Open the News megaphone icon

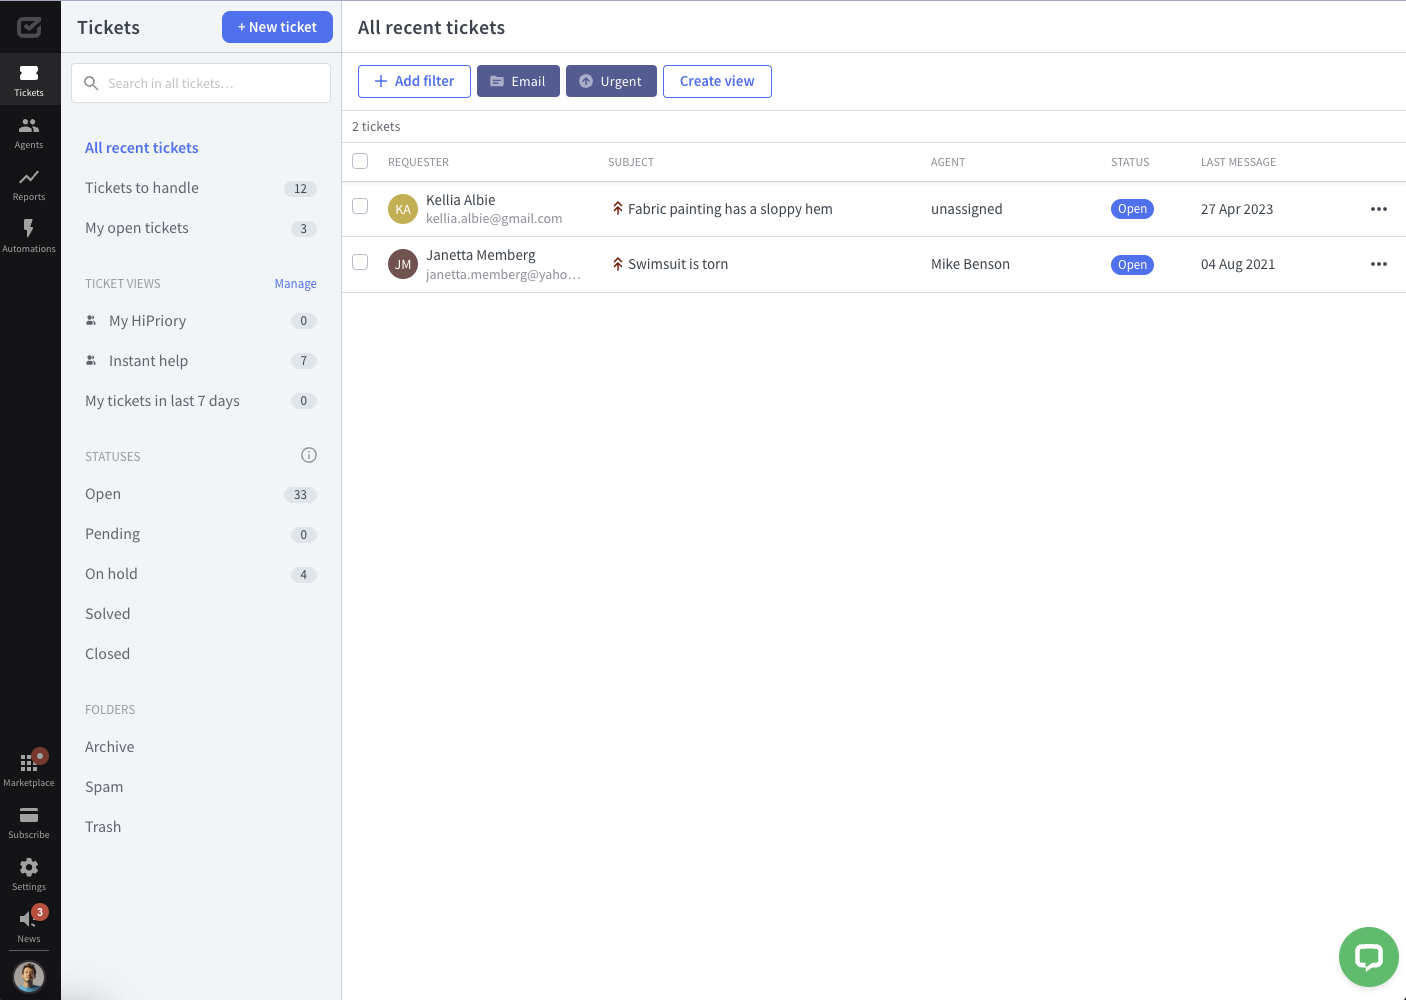click(29, 925)
